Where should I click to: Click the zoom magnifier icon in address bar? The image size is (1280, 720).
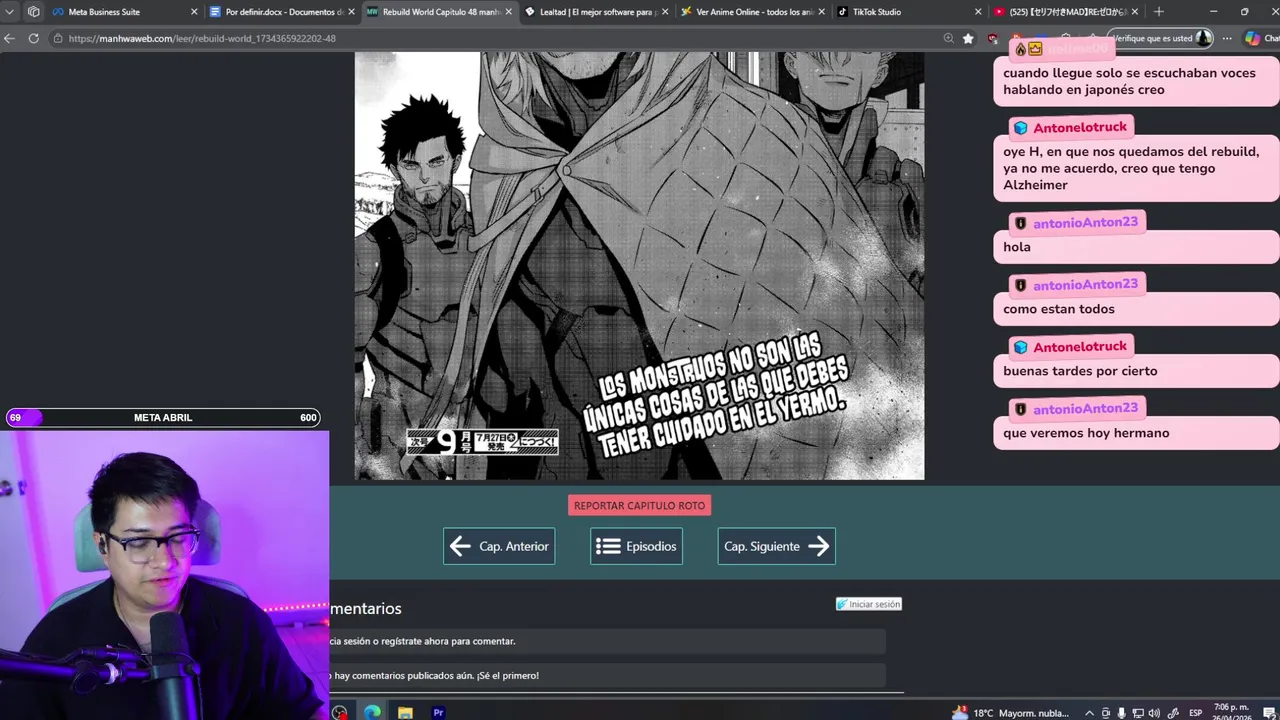[948, 38]
